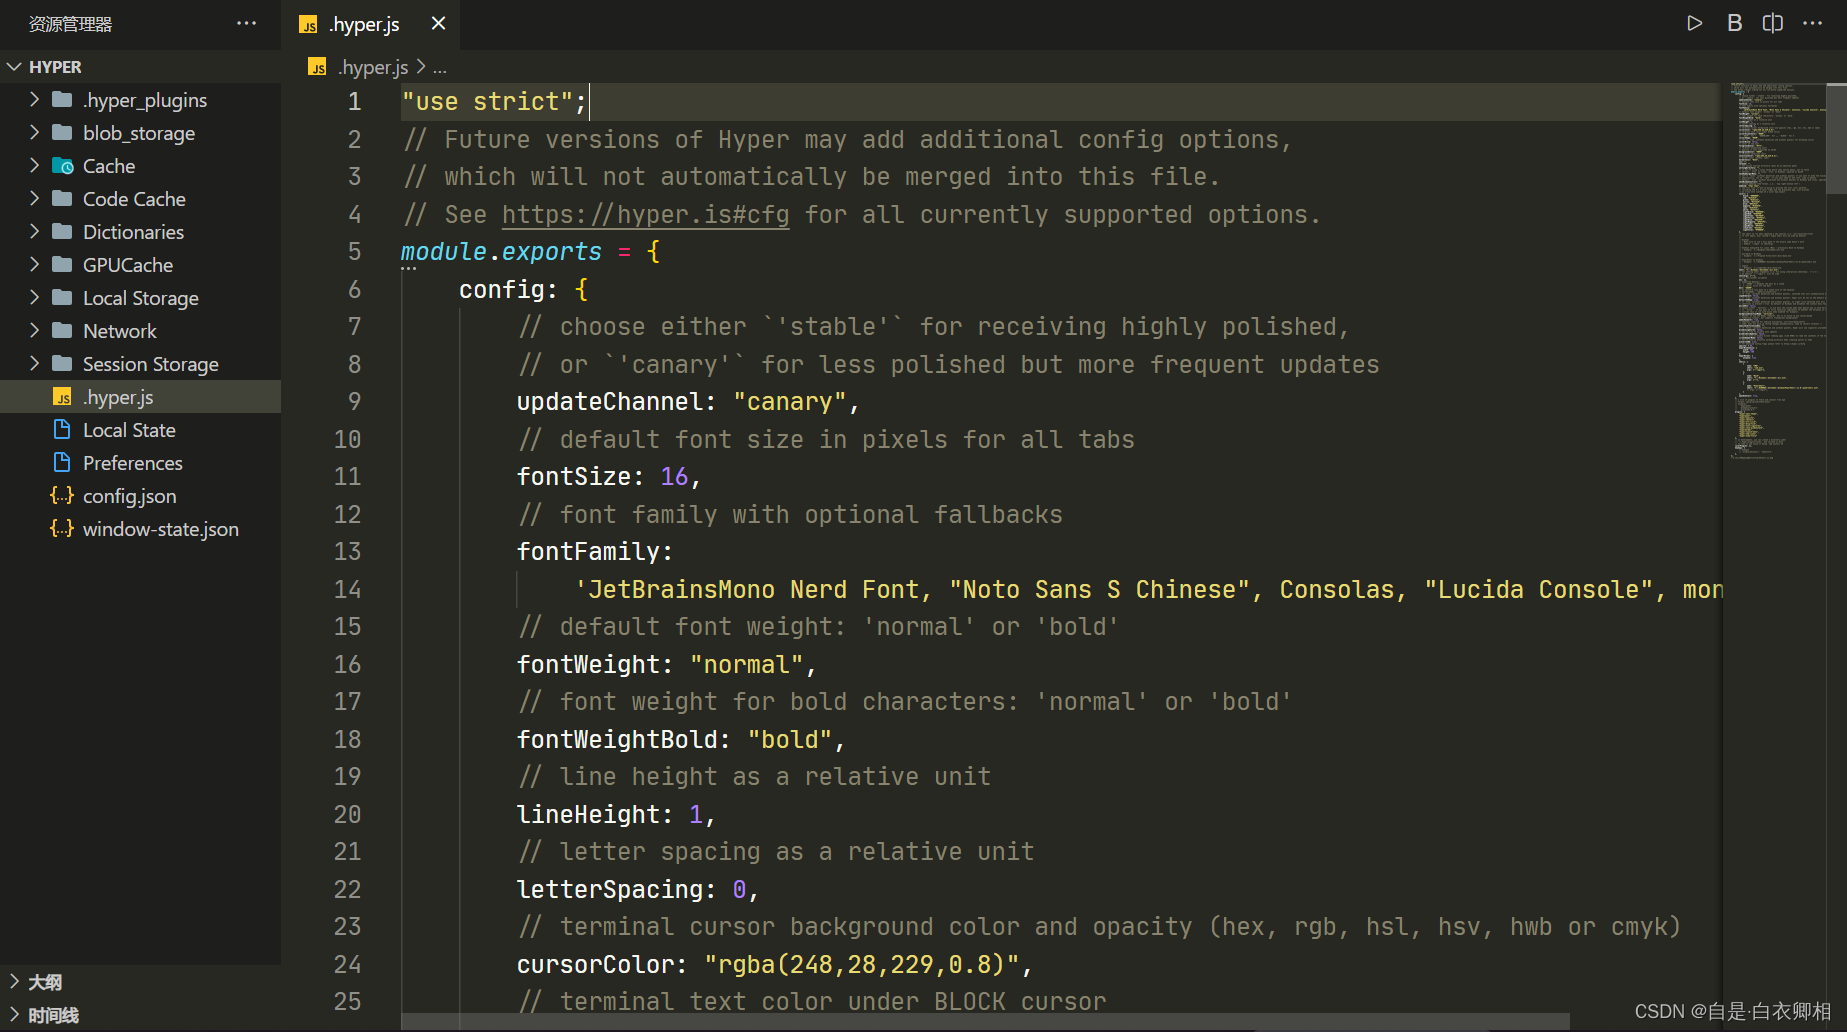The height and width of the screenshot is (1032, 1847).
Task: Open the Preferences file
Action: (x=140, y=463)
